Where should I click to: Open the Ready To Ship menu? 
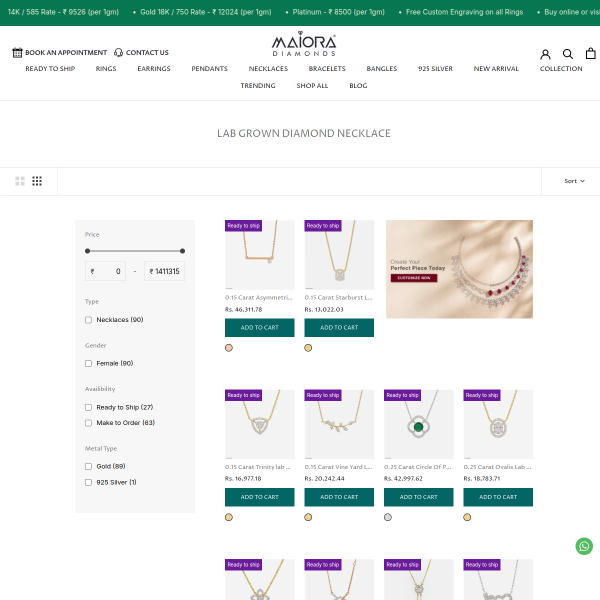(50, 68)
